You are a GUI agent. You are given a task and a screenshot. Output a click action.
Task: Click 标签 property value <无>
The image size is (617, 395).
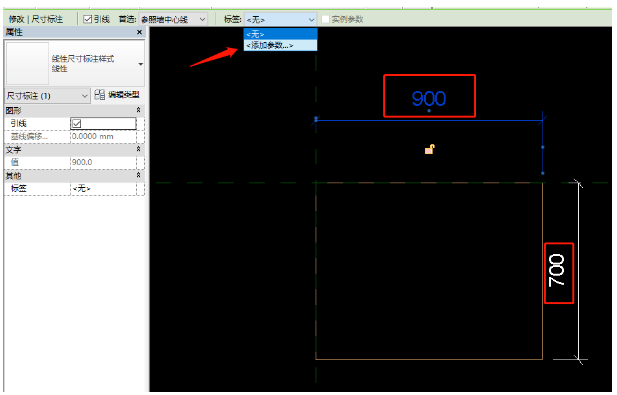(x=103, y=188)
